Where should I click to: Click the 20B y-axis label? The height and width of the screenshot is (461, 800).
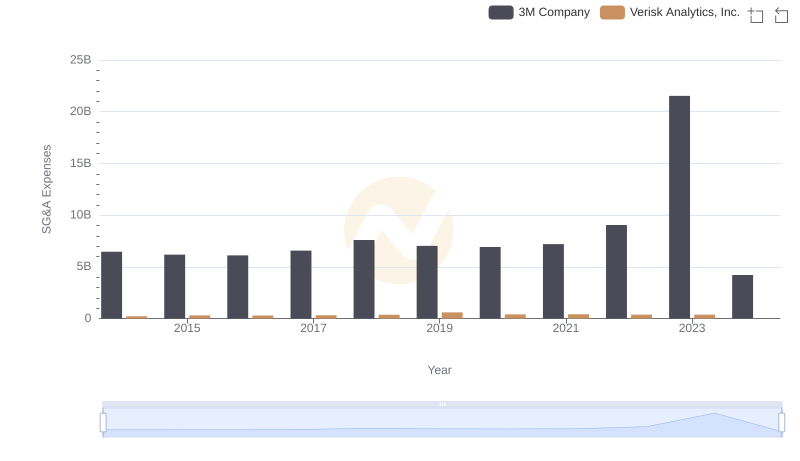click(x=81, y=111)
